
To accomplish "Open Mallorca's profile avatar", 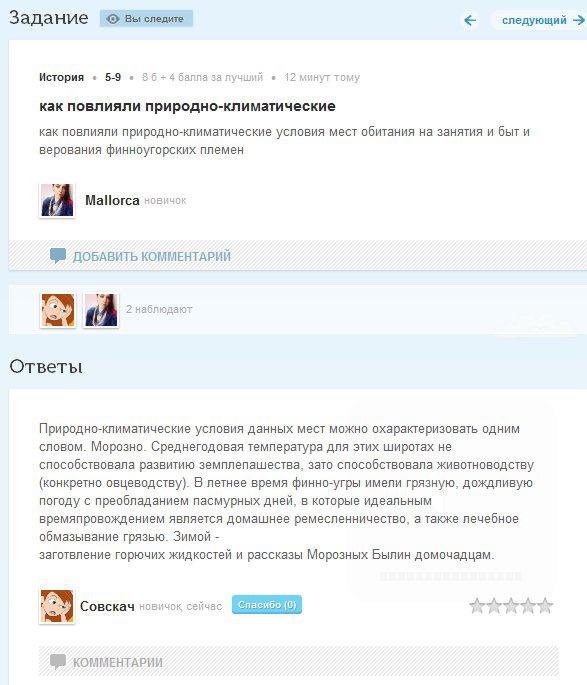I will (57, 200).
